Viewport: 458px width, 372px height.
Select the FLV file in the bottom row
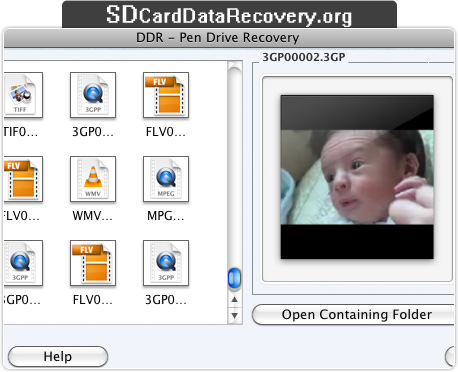[x=93, y=263]
